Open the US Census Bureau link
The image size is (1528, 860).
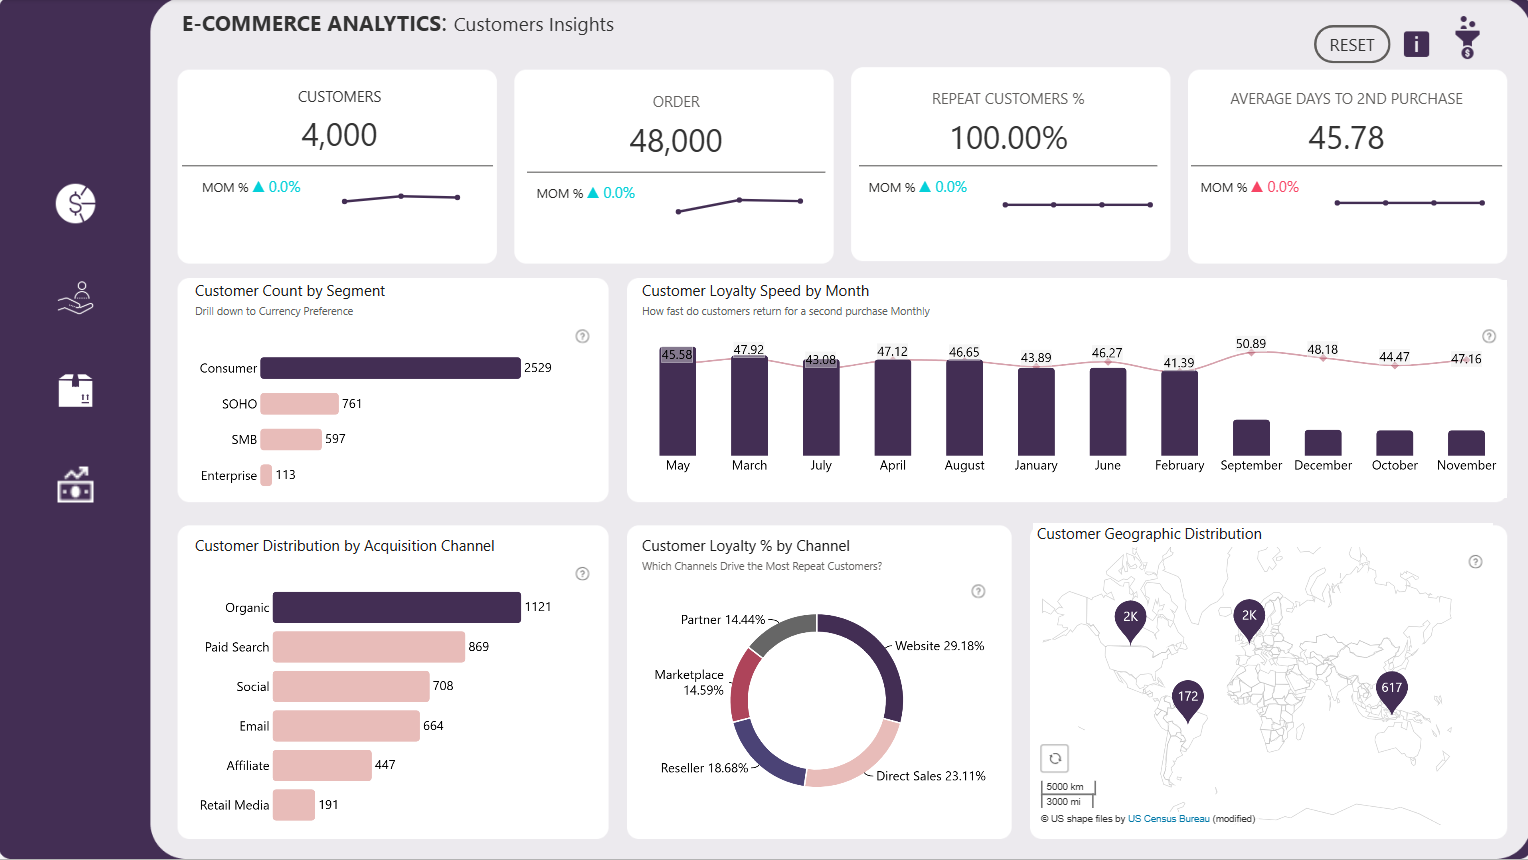(x=1168, y=819)
